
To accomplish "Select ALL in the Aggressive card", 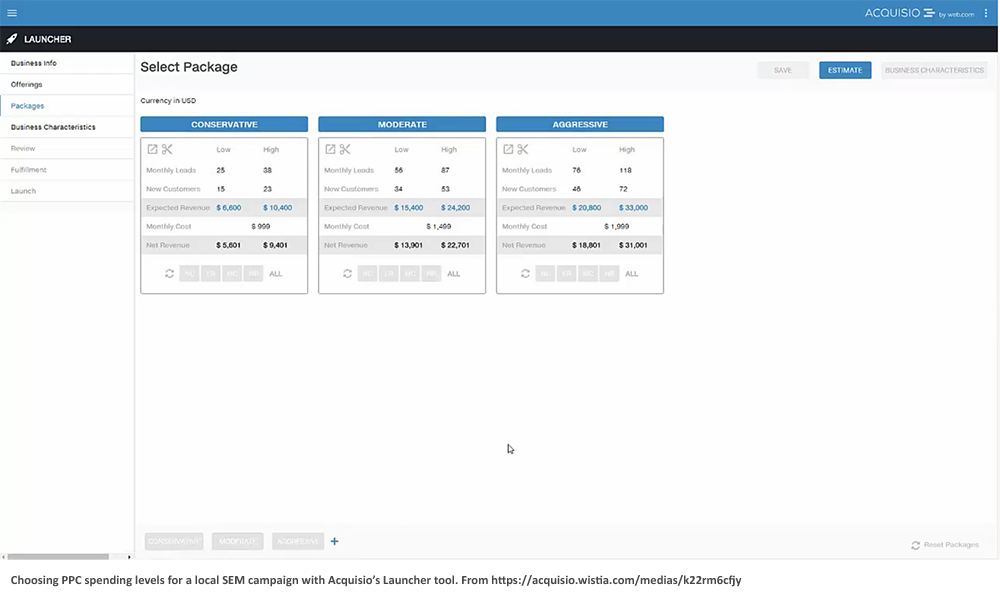I will (x=631, y=274).
